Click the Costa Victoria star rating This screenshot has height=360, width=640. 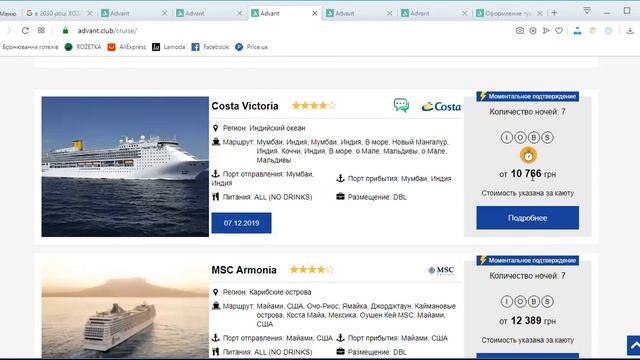pyautogui.click(x=313, y=106)
